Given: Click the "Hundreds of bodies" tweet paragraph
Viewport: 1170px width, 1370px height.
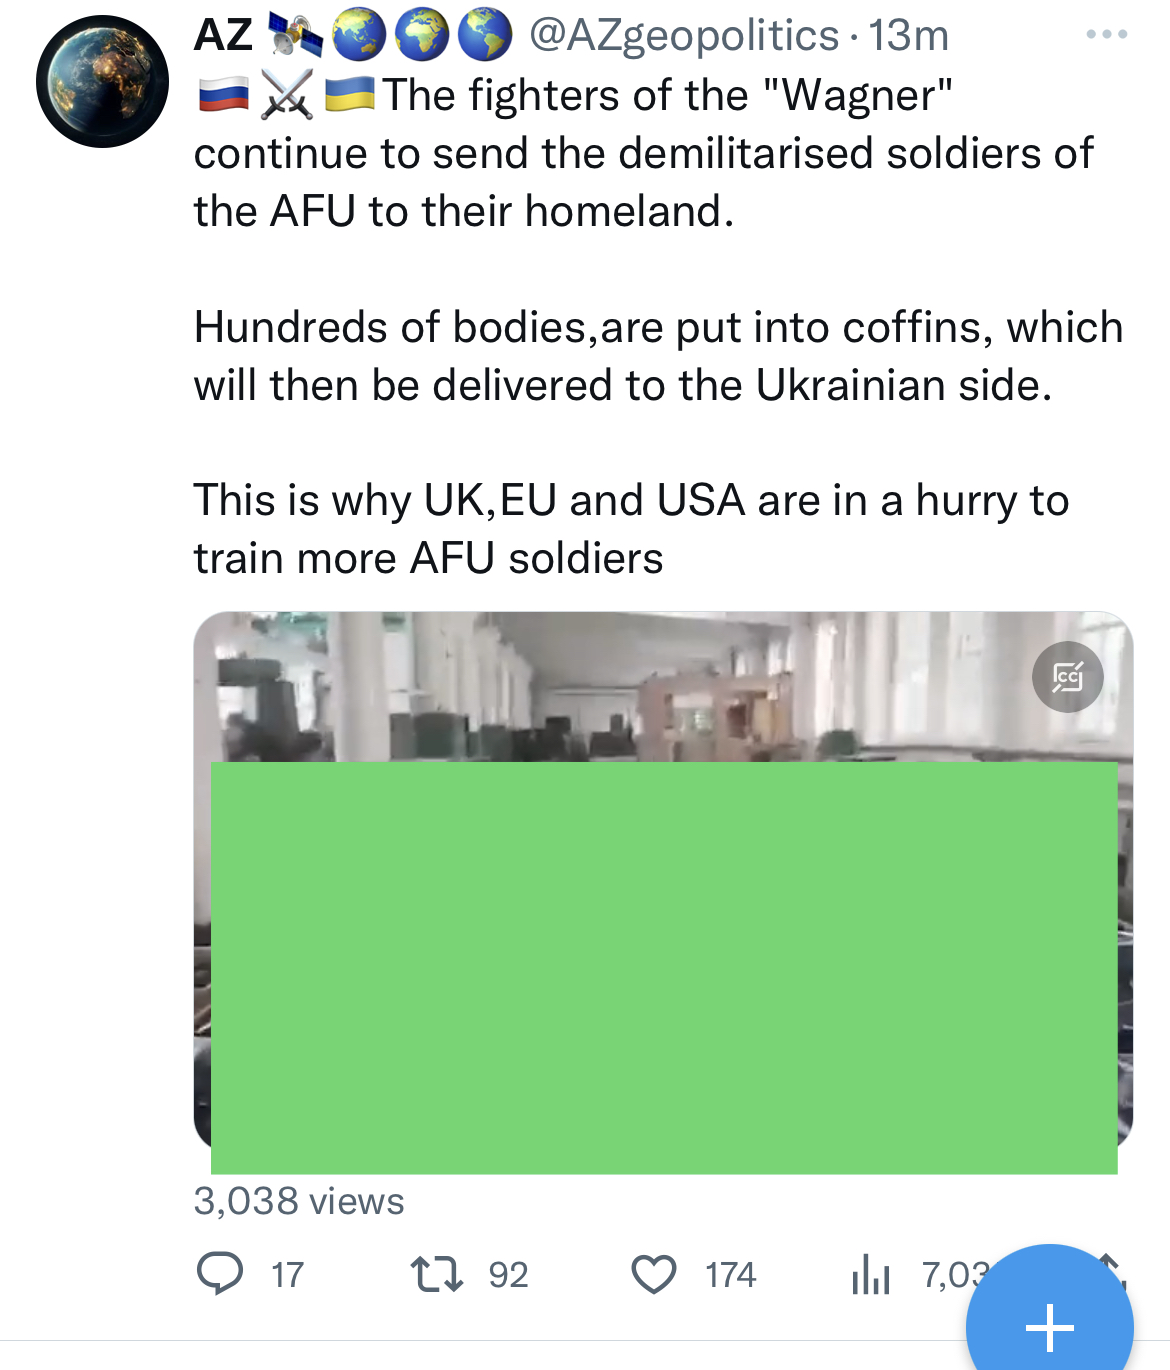Looking at the screenshot, I should point(658,356).
